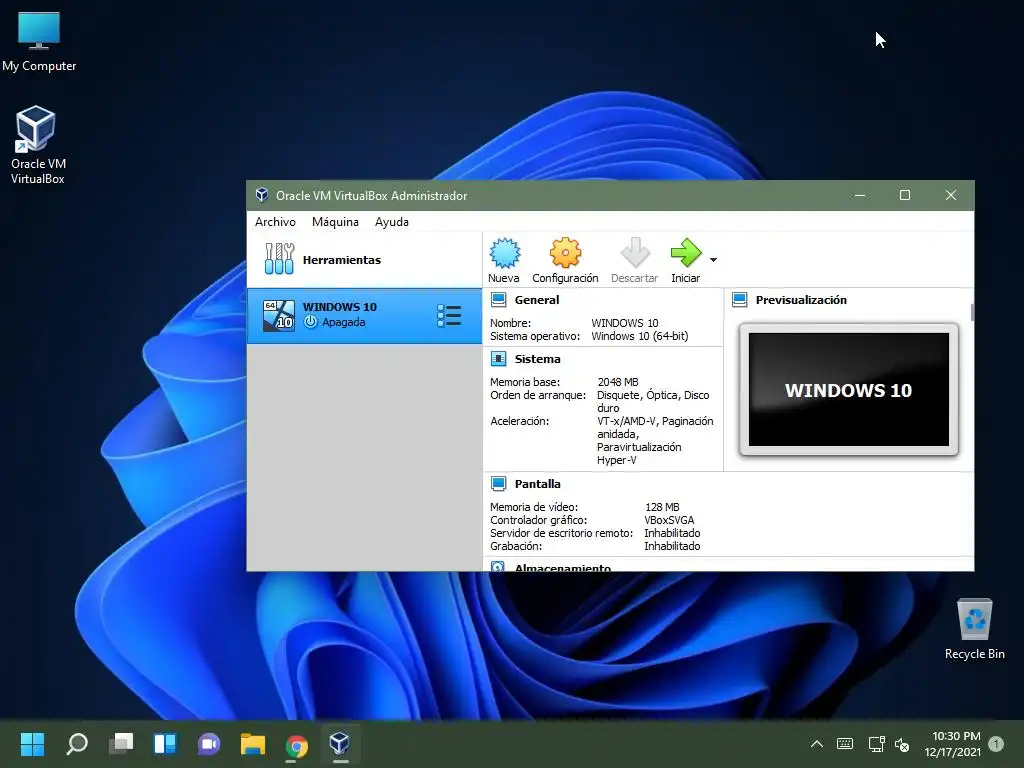Viewport: 1024px width, 768px height.
Task: Click the VirtualBox taskbar icon
Action: point(340,744)
